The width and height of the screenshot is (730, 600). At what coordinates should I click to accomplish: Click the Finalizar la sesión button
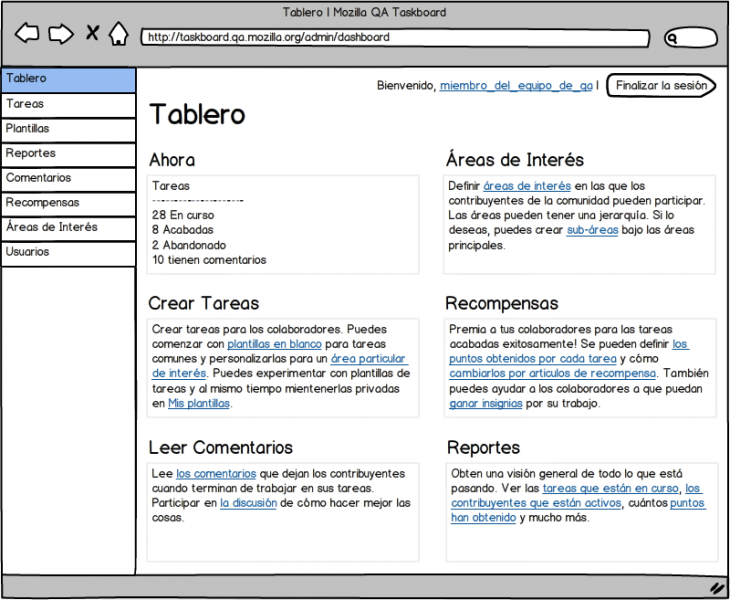pos(661,85)
